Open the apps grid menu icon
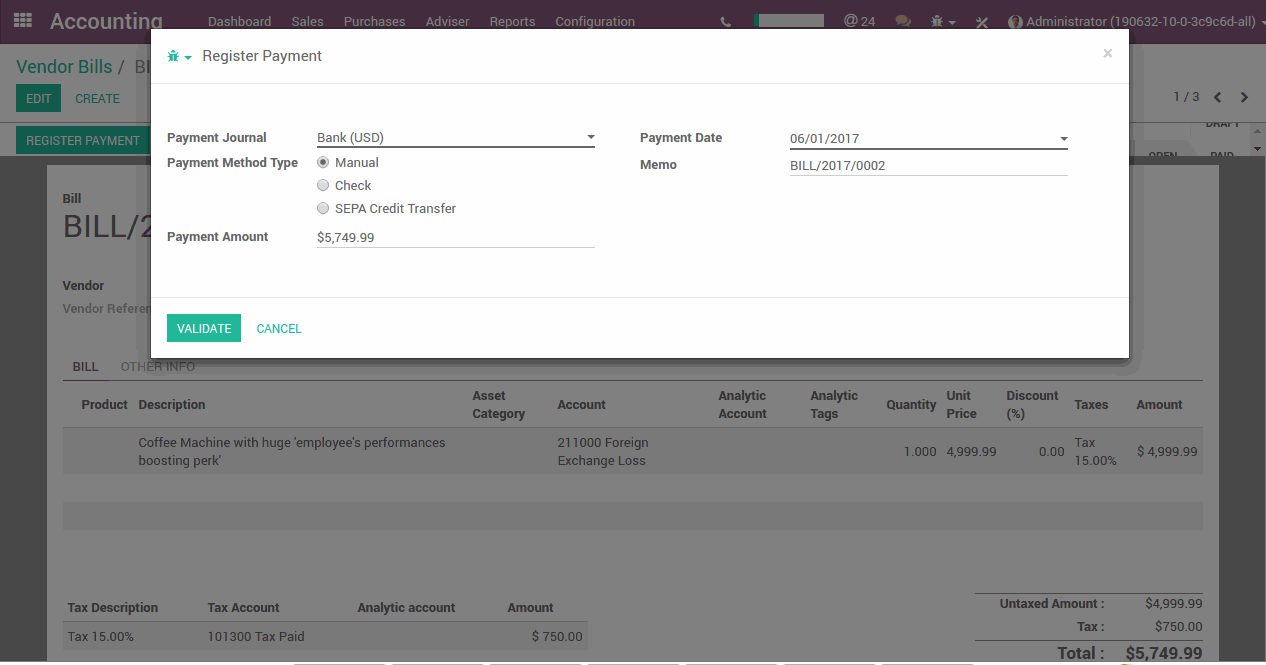The height and width of the screenshot is (665, 1266). (x=22, y=21)
